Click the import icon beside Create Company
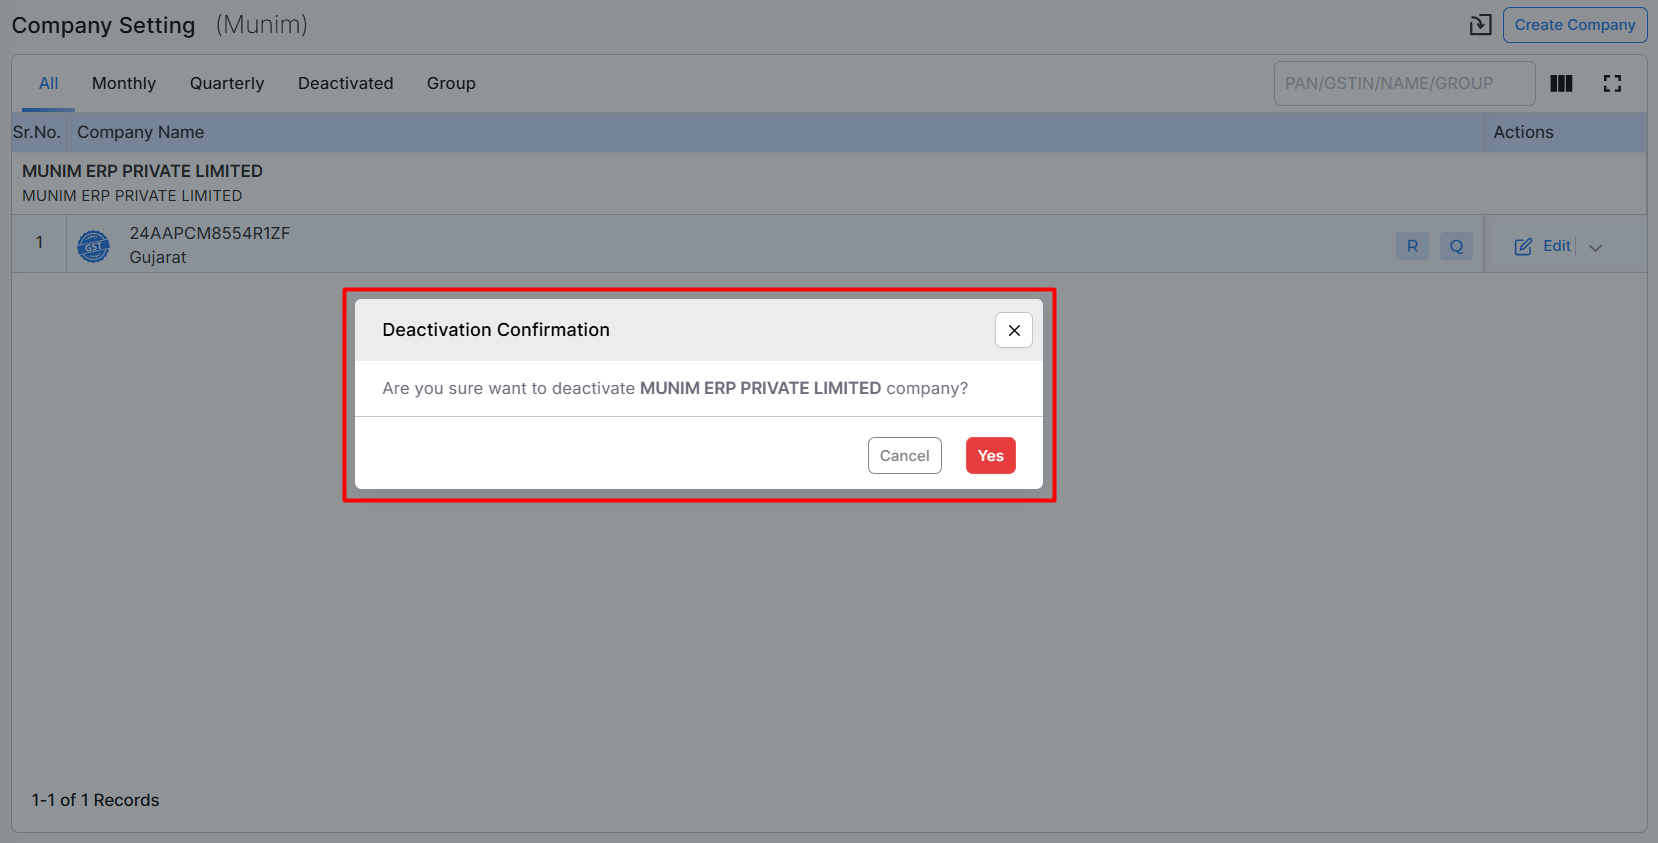 (x=1480, y=25)
